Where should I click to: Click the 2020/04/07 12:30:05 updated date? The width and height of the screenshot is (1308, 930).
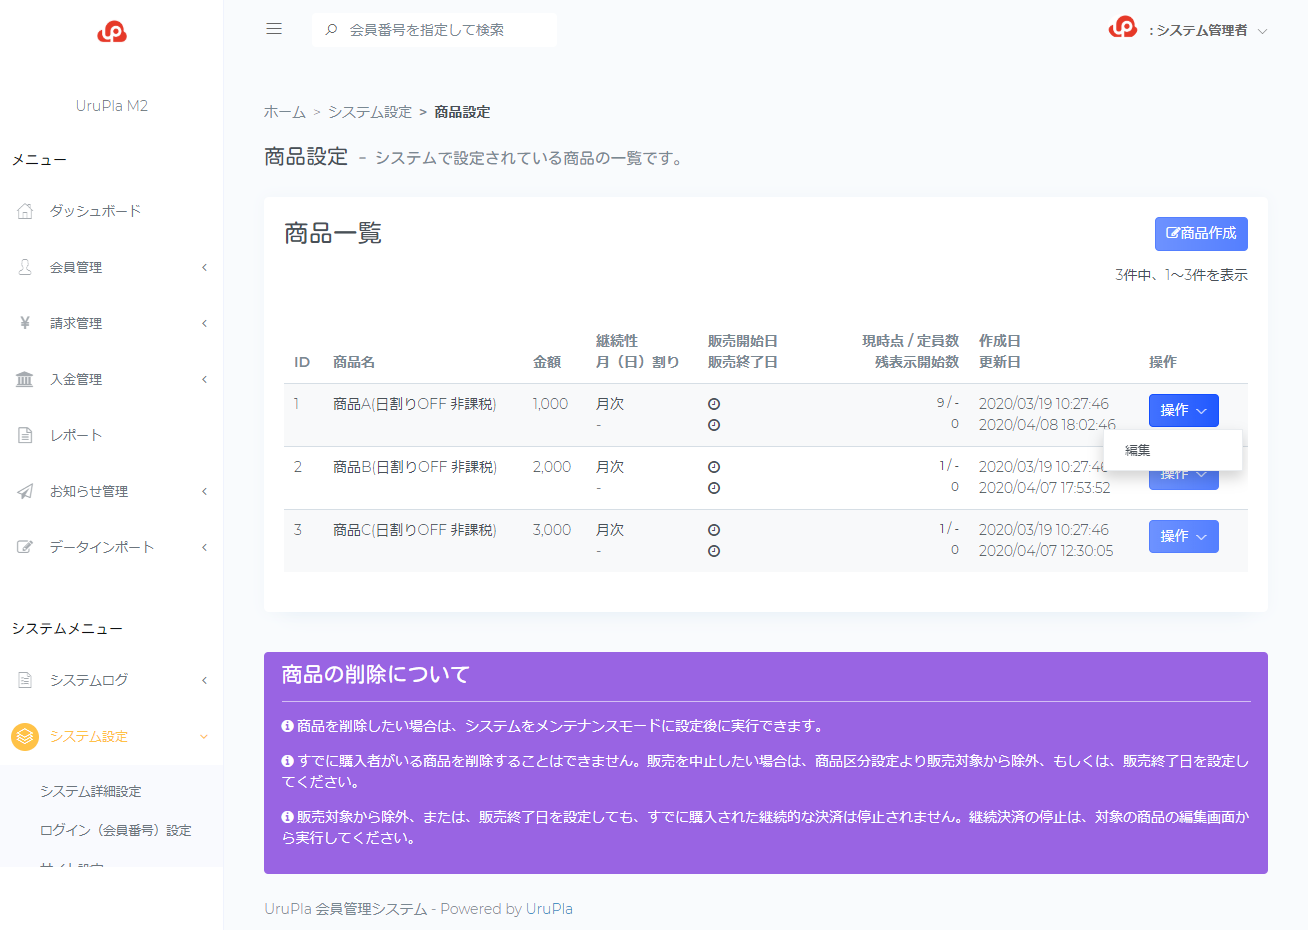click(x=1046, y=551)
